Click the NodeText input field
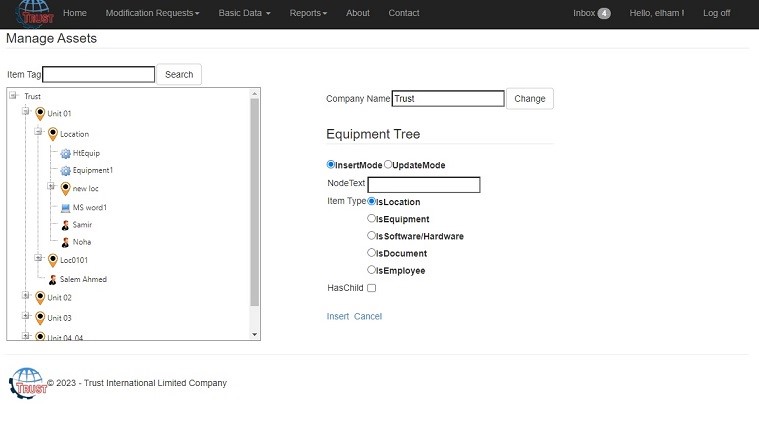Image resolution: width=759 pixels, height=429 pixels. [424, 185]
